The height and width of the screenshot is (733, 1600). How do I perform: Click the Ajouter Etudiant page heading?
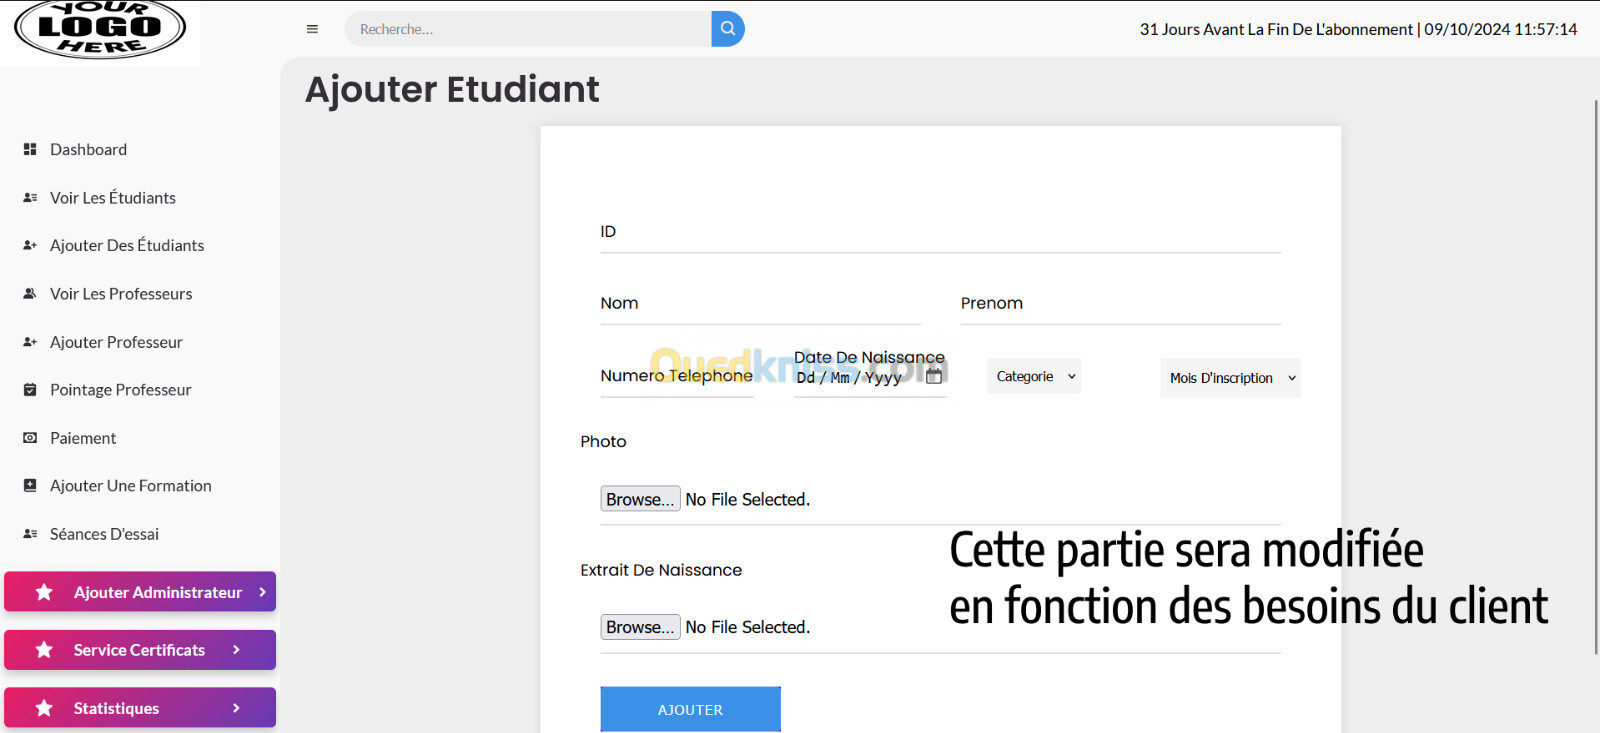coord(452,89)
